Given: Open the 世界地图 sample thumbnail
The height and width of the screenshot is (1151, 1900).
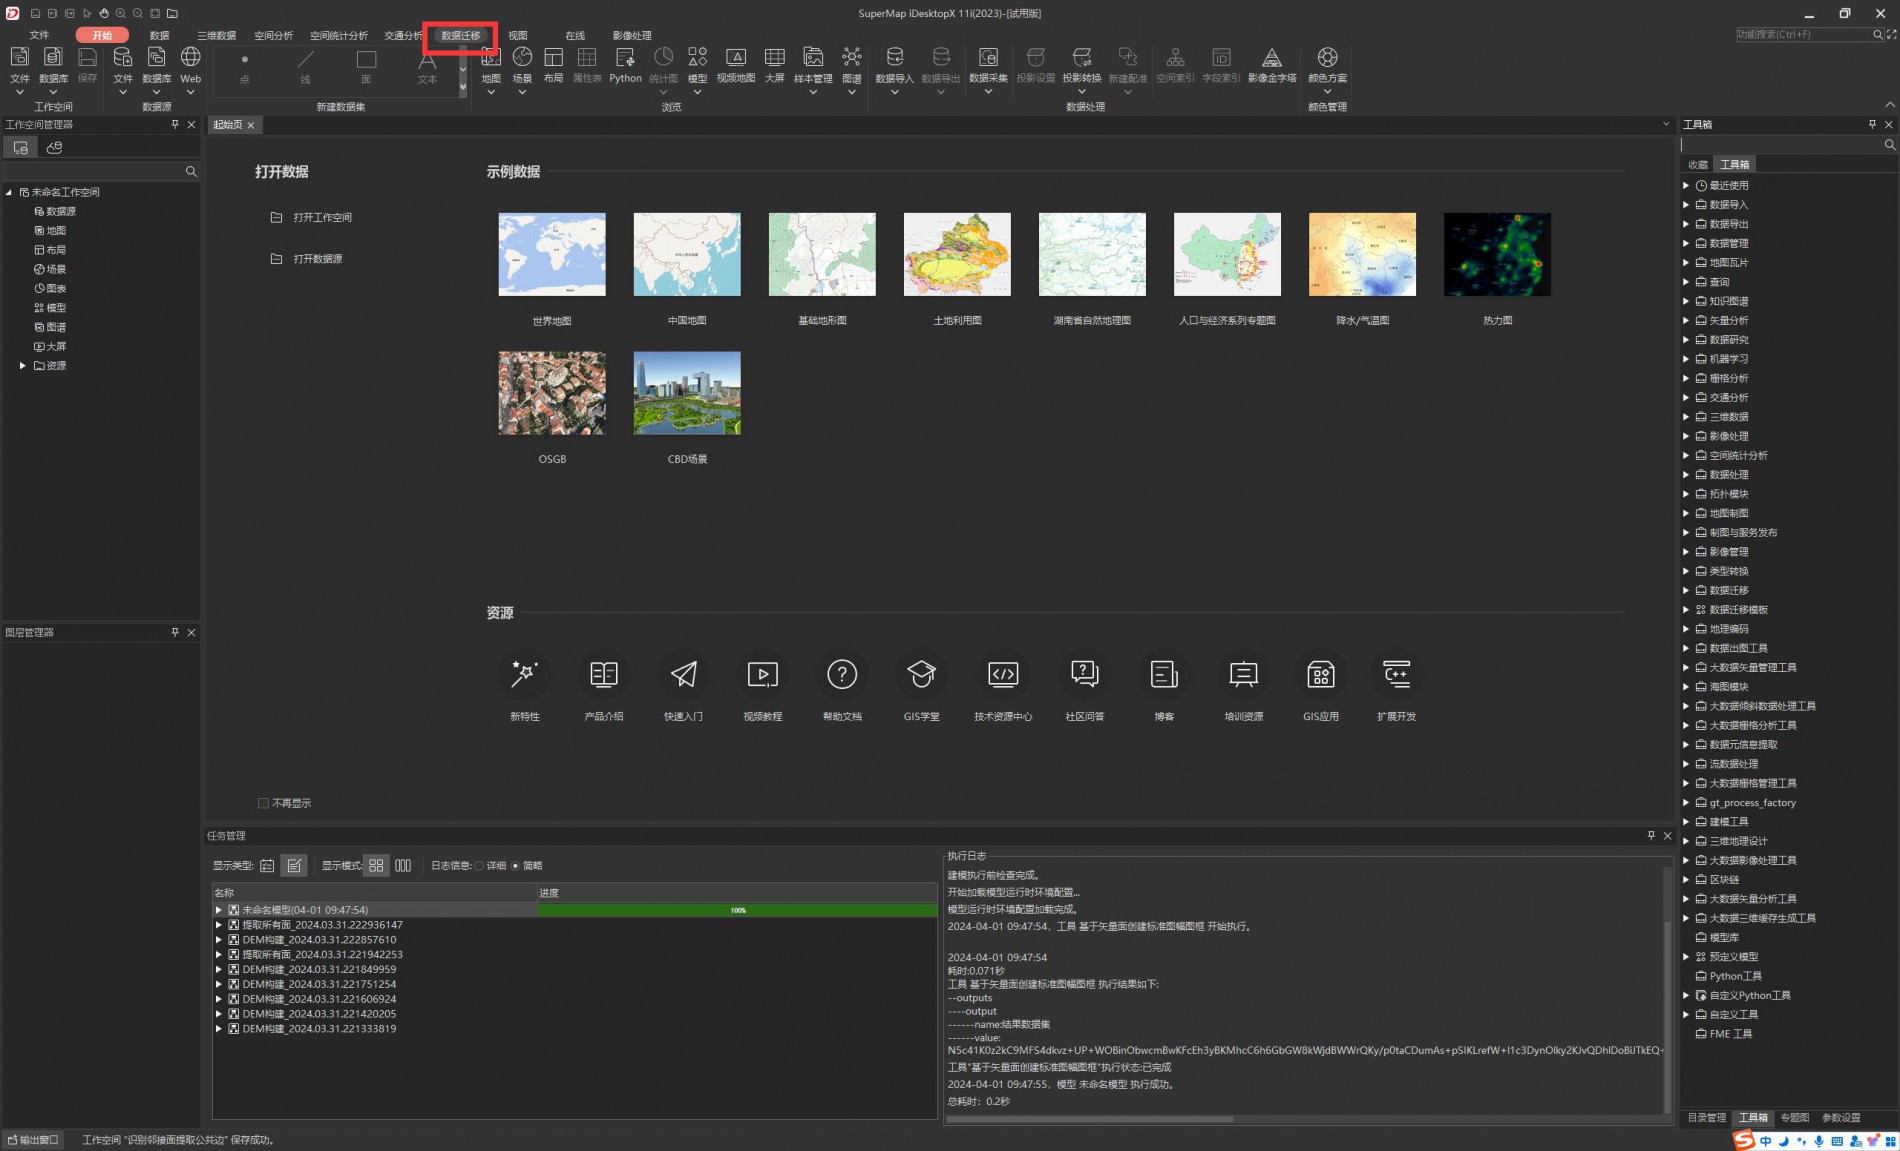Looking at the screenshot, I should 552,254.
